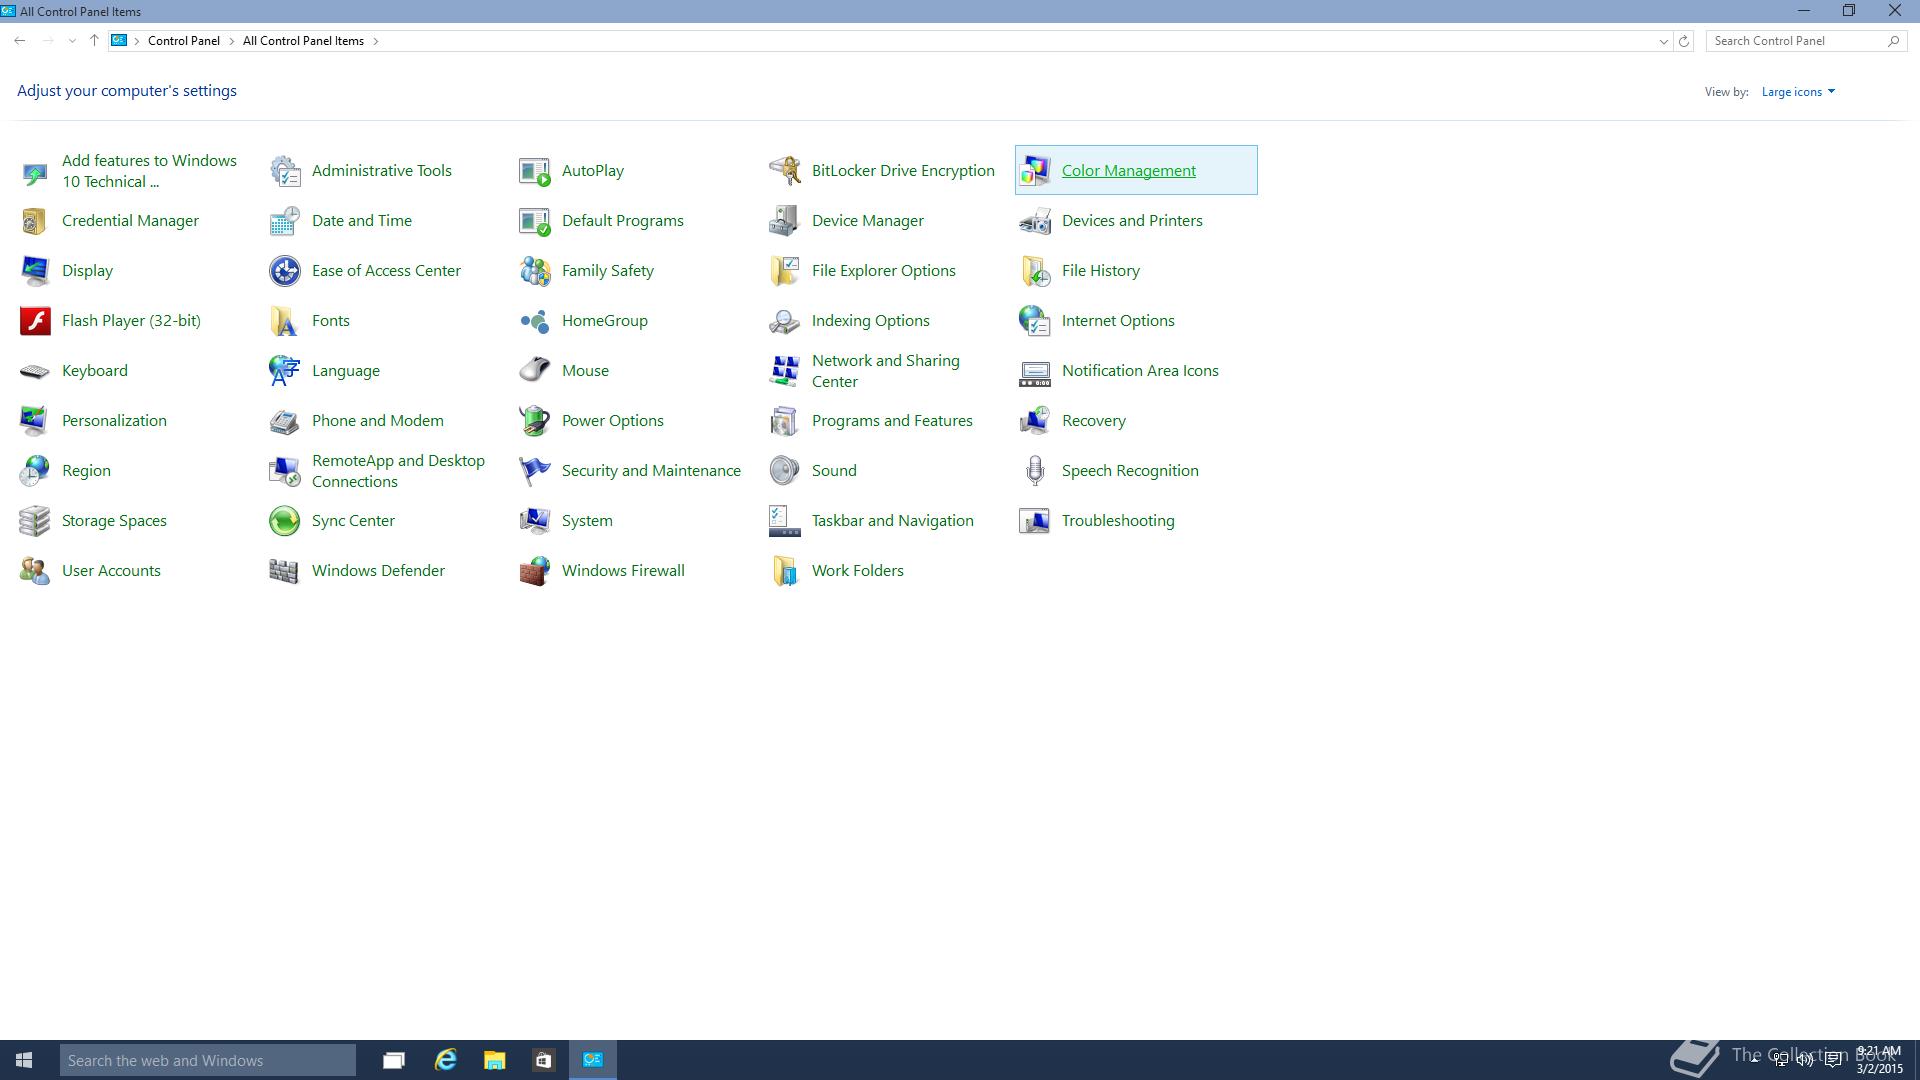Click the Sync Center icon
Image resolution: width=1920 pixels, height=1080 pixels.
coord(285,521)
